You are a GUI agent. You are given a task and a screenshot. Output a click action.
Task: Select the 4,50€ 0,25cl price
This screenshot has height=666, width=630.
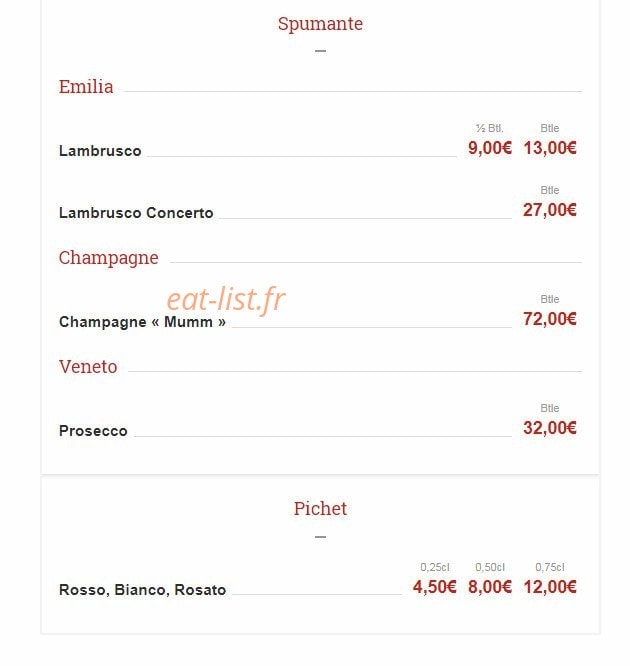435,587
